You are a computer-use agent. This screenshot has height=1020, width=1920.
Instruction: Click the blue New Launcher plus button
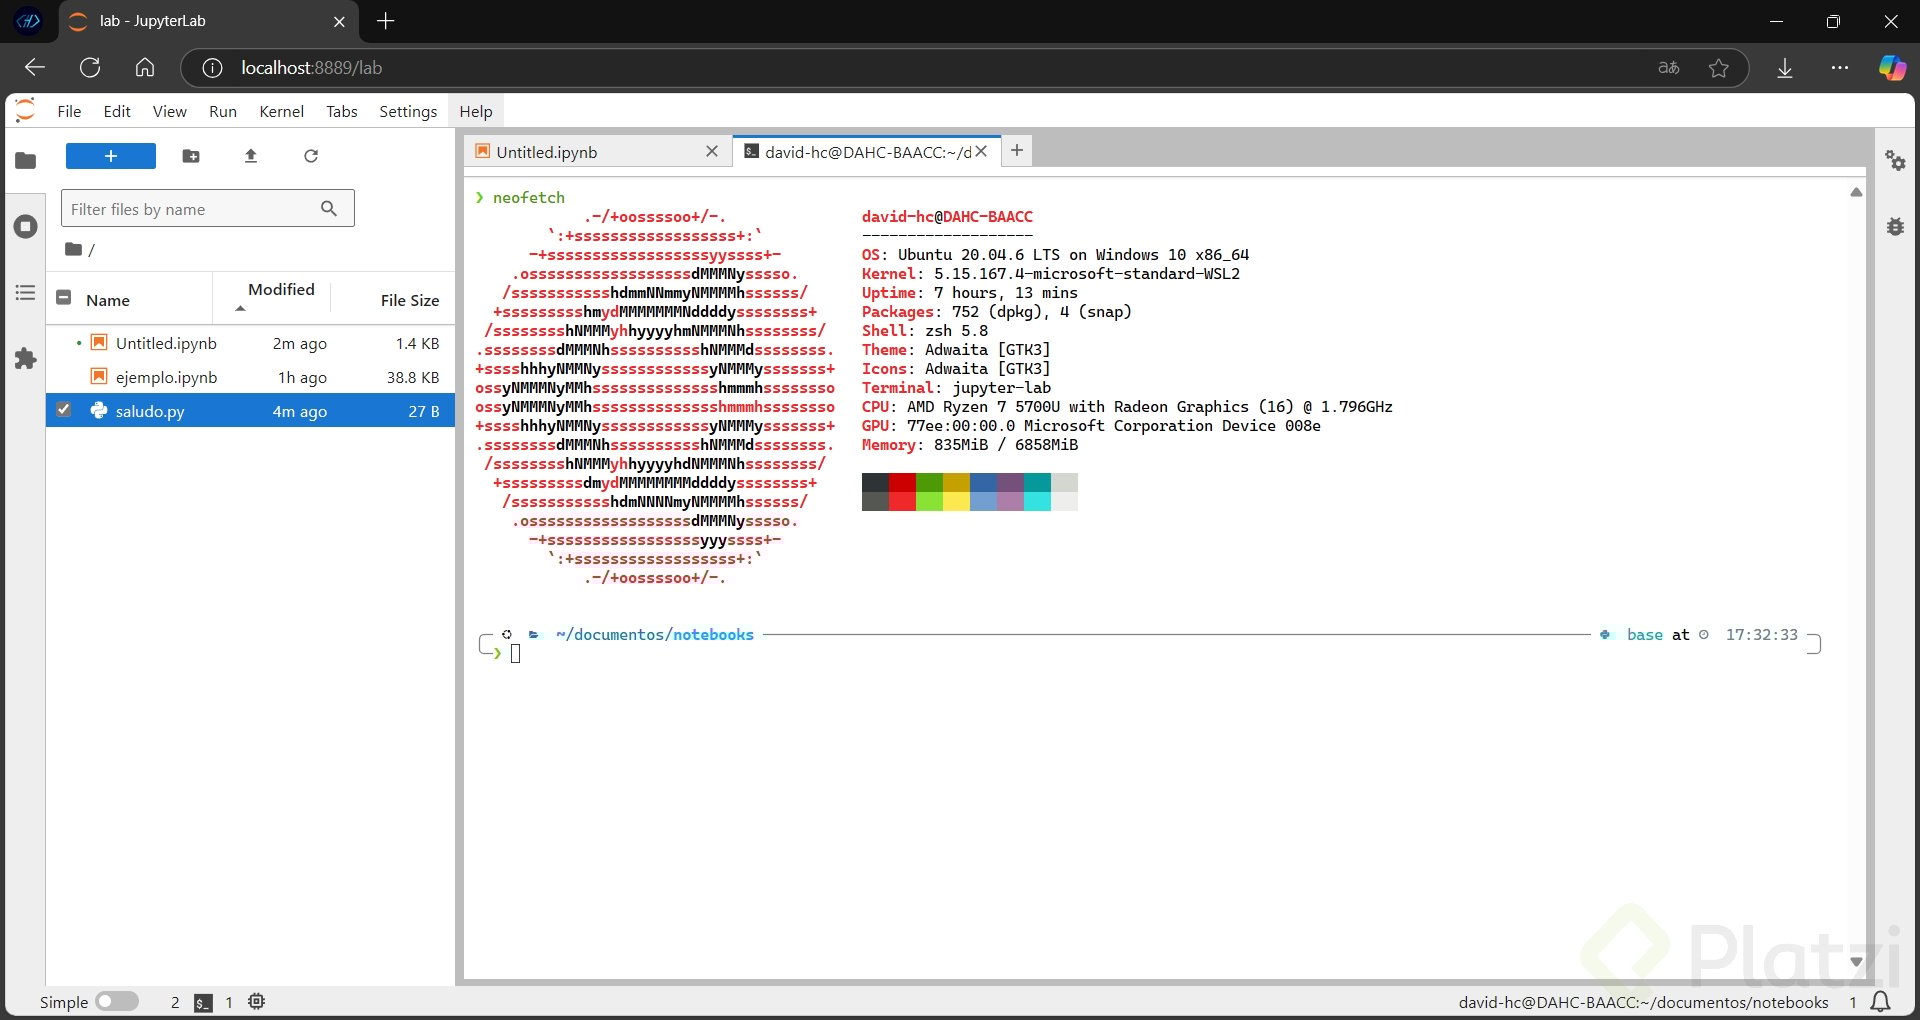(111, 156)
